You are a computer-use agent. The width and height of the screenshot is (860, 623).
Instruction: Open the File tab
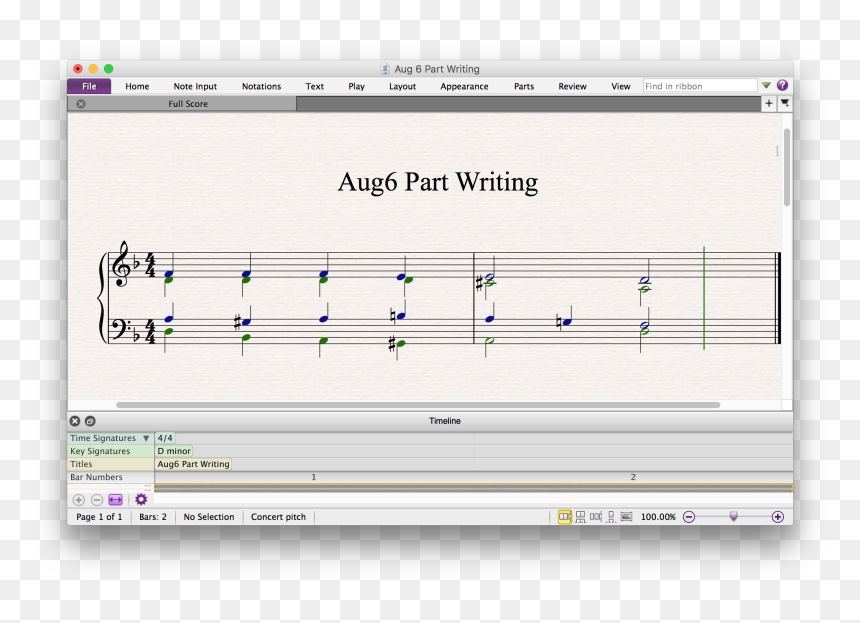tap(89, 86)
